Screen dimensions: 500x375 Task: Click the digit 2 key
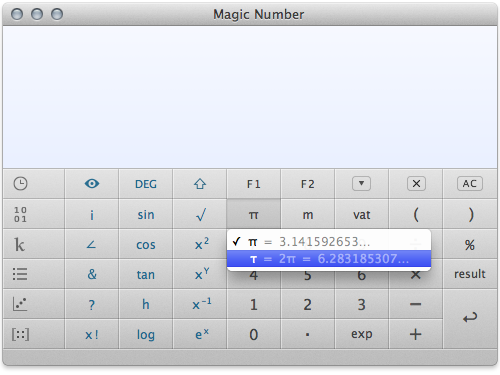point(308,304)
